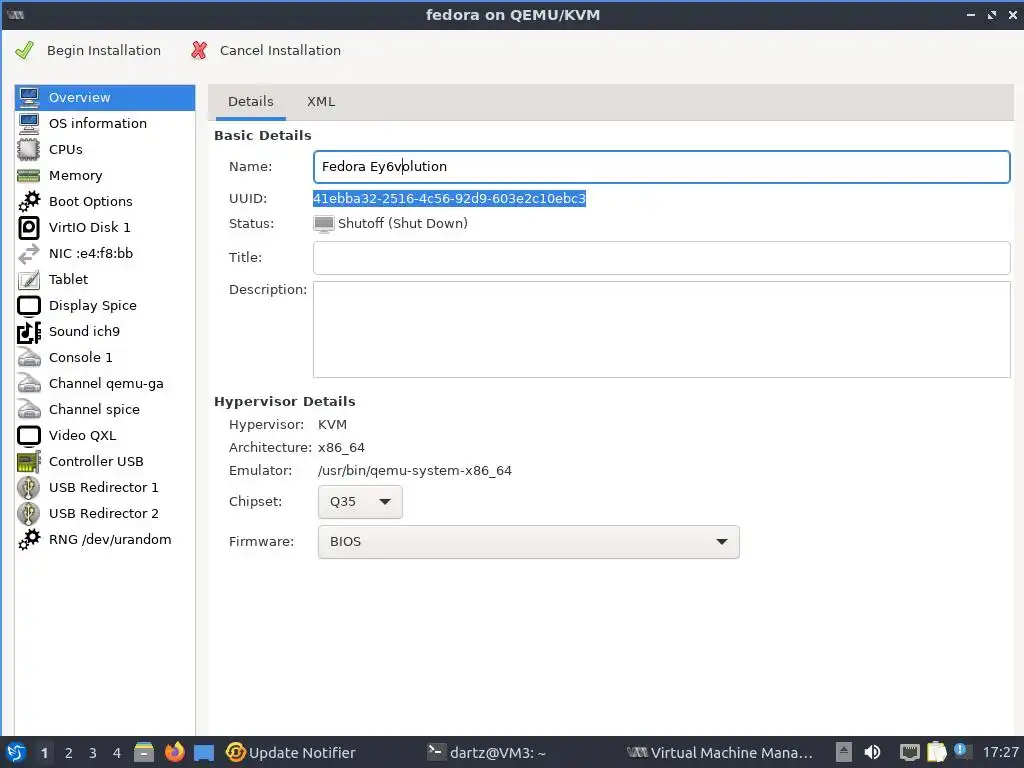Select the VirtIO Disk 1 drive icon
Screen dimensions: 1024x768
point(29,227)
